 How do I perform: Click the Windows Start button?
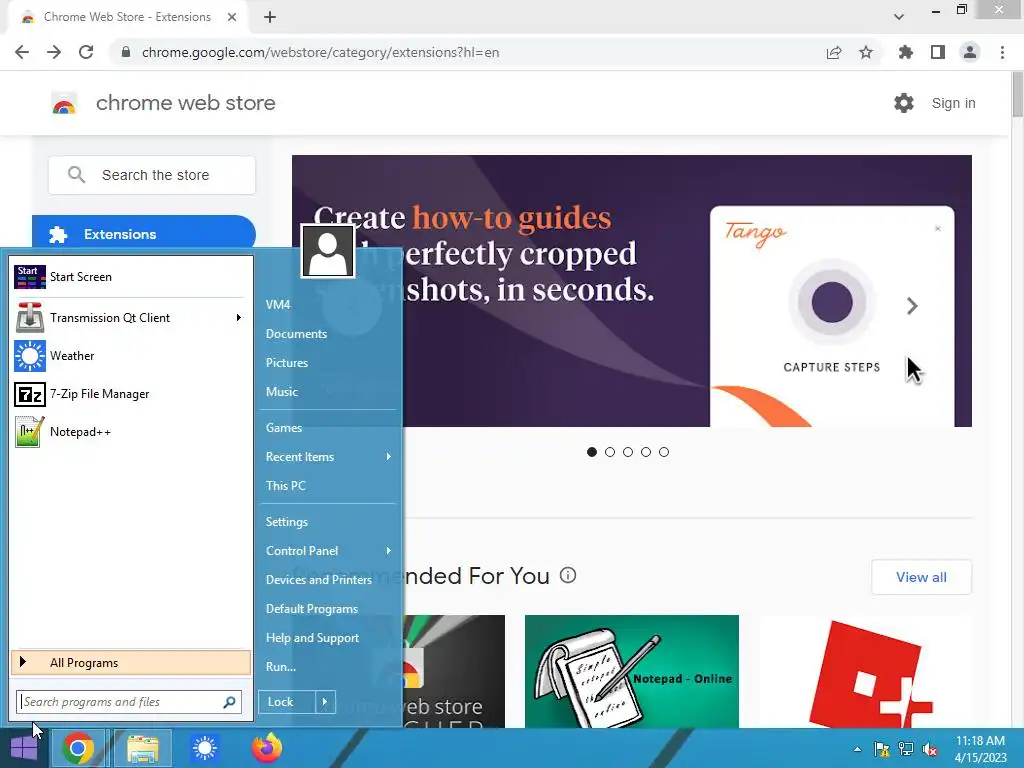(x=24, y=748)
